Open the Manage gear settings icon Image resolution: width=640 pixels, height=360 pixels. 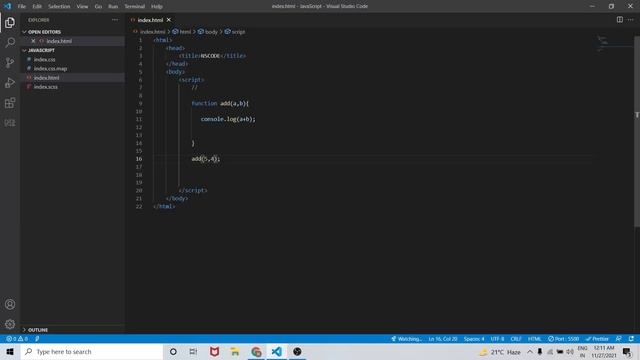tap(10, 324)
